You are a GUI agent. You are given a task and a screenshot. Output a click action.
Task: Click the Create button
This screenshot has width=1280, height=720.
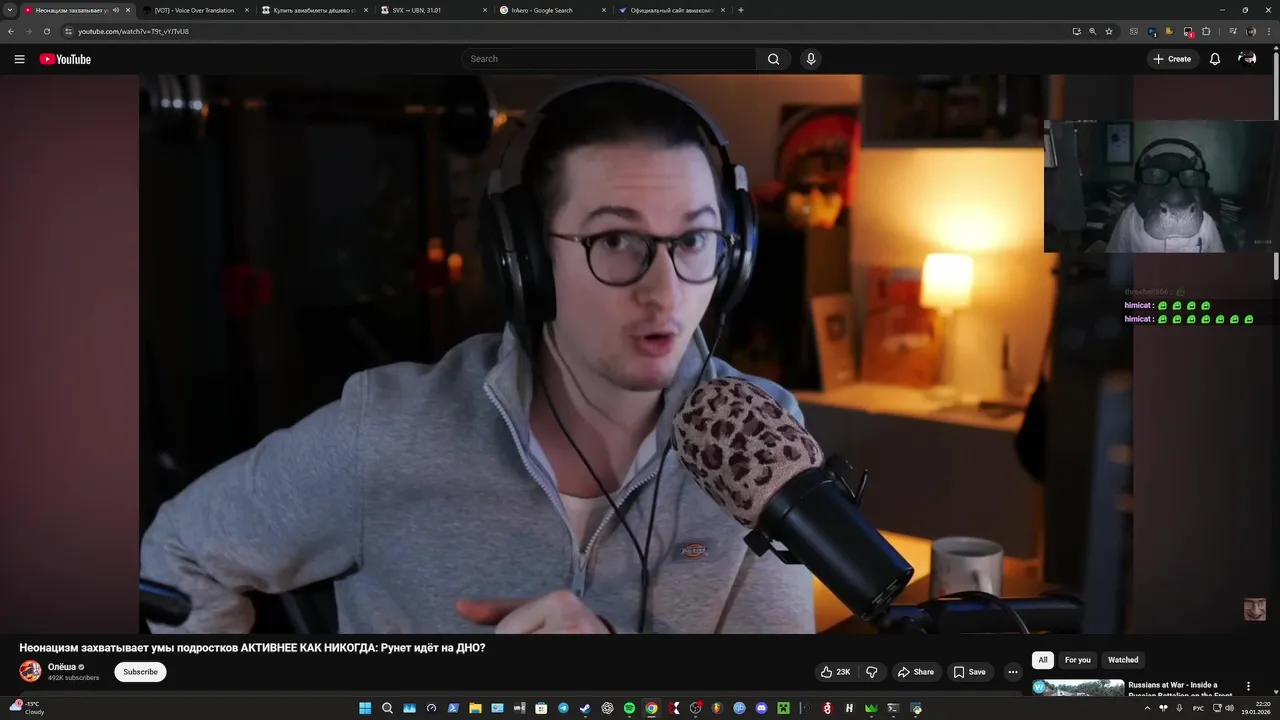[x=1172, y=59]
